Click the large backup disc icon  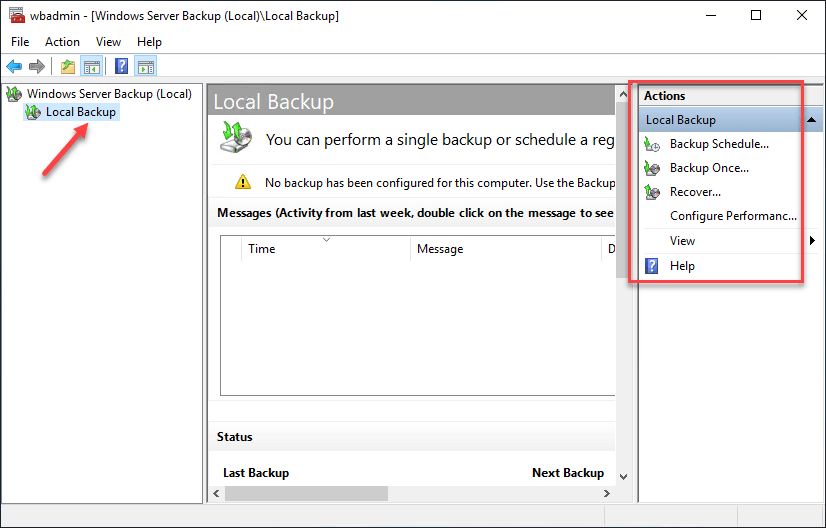click(x=235, y=137)
